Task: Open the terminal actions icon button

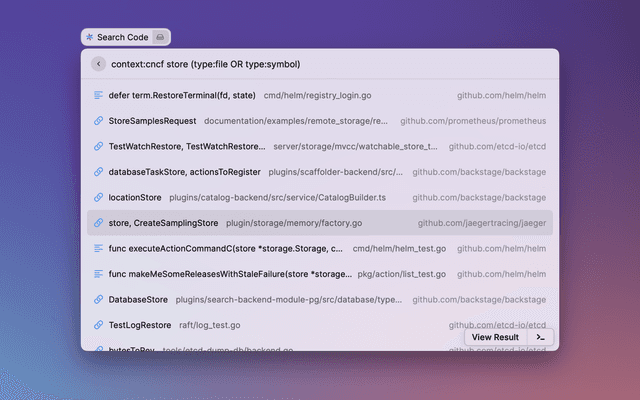Action: (540, 337)
